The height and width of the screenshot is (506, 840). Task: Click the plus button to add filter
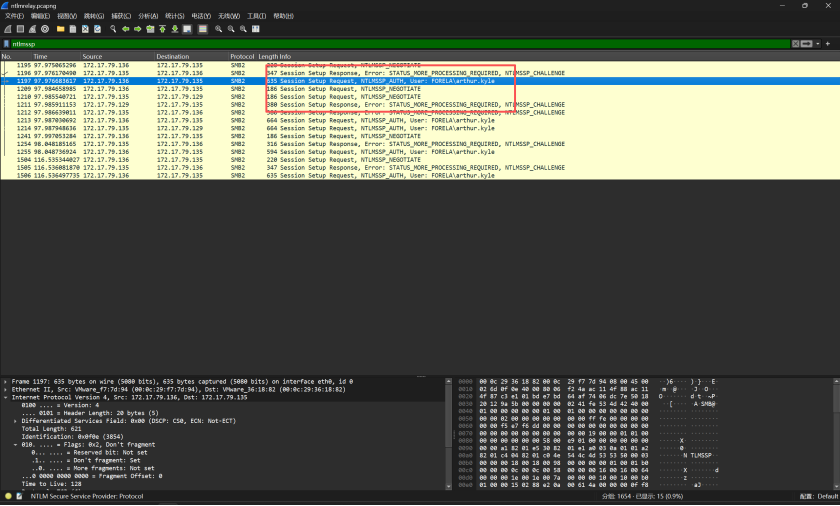tap(827, 44)
